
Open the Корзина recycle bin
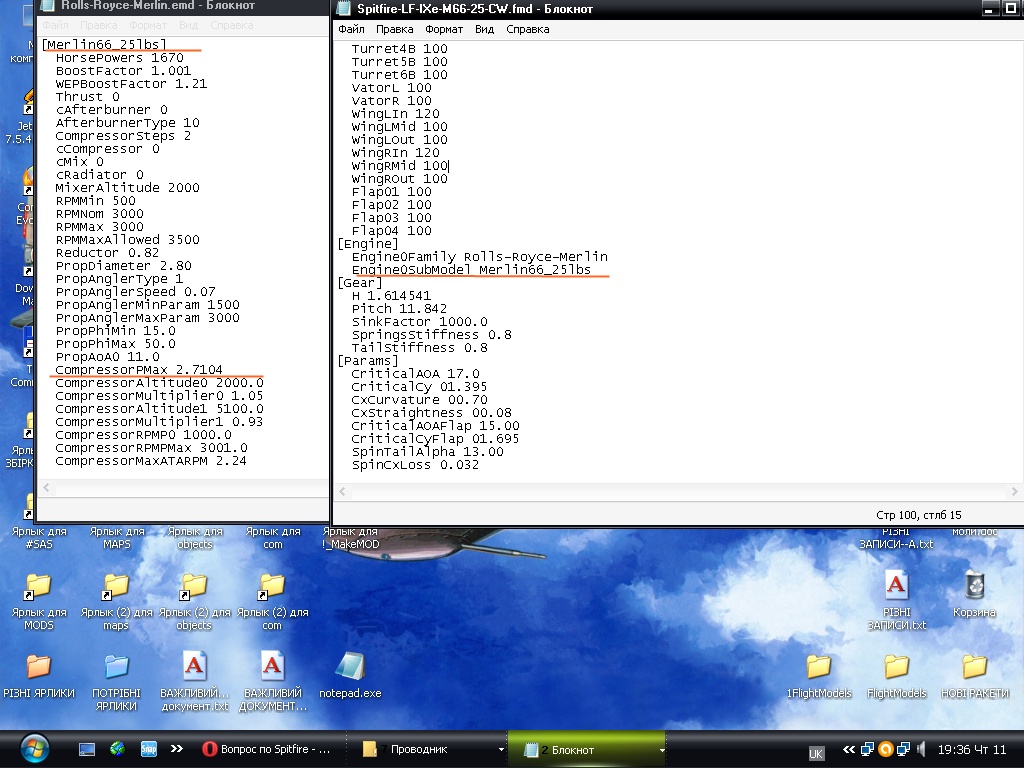pos(974,594)
